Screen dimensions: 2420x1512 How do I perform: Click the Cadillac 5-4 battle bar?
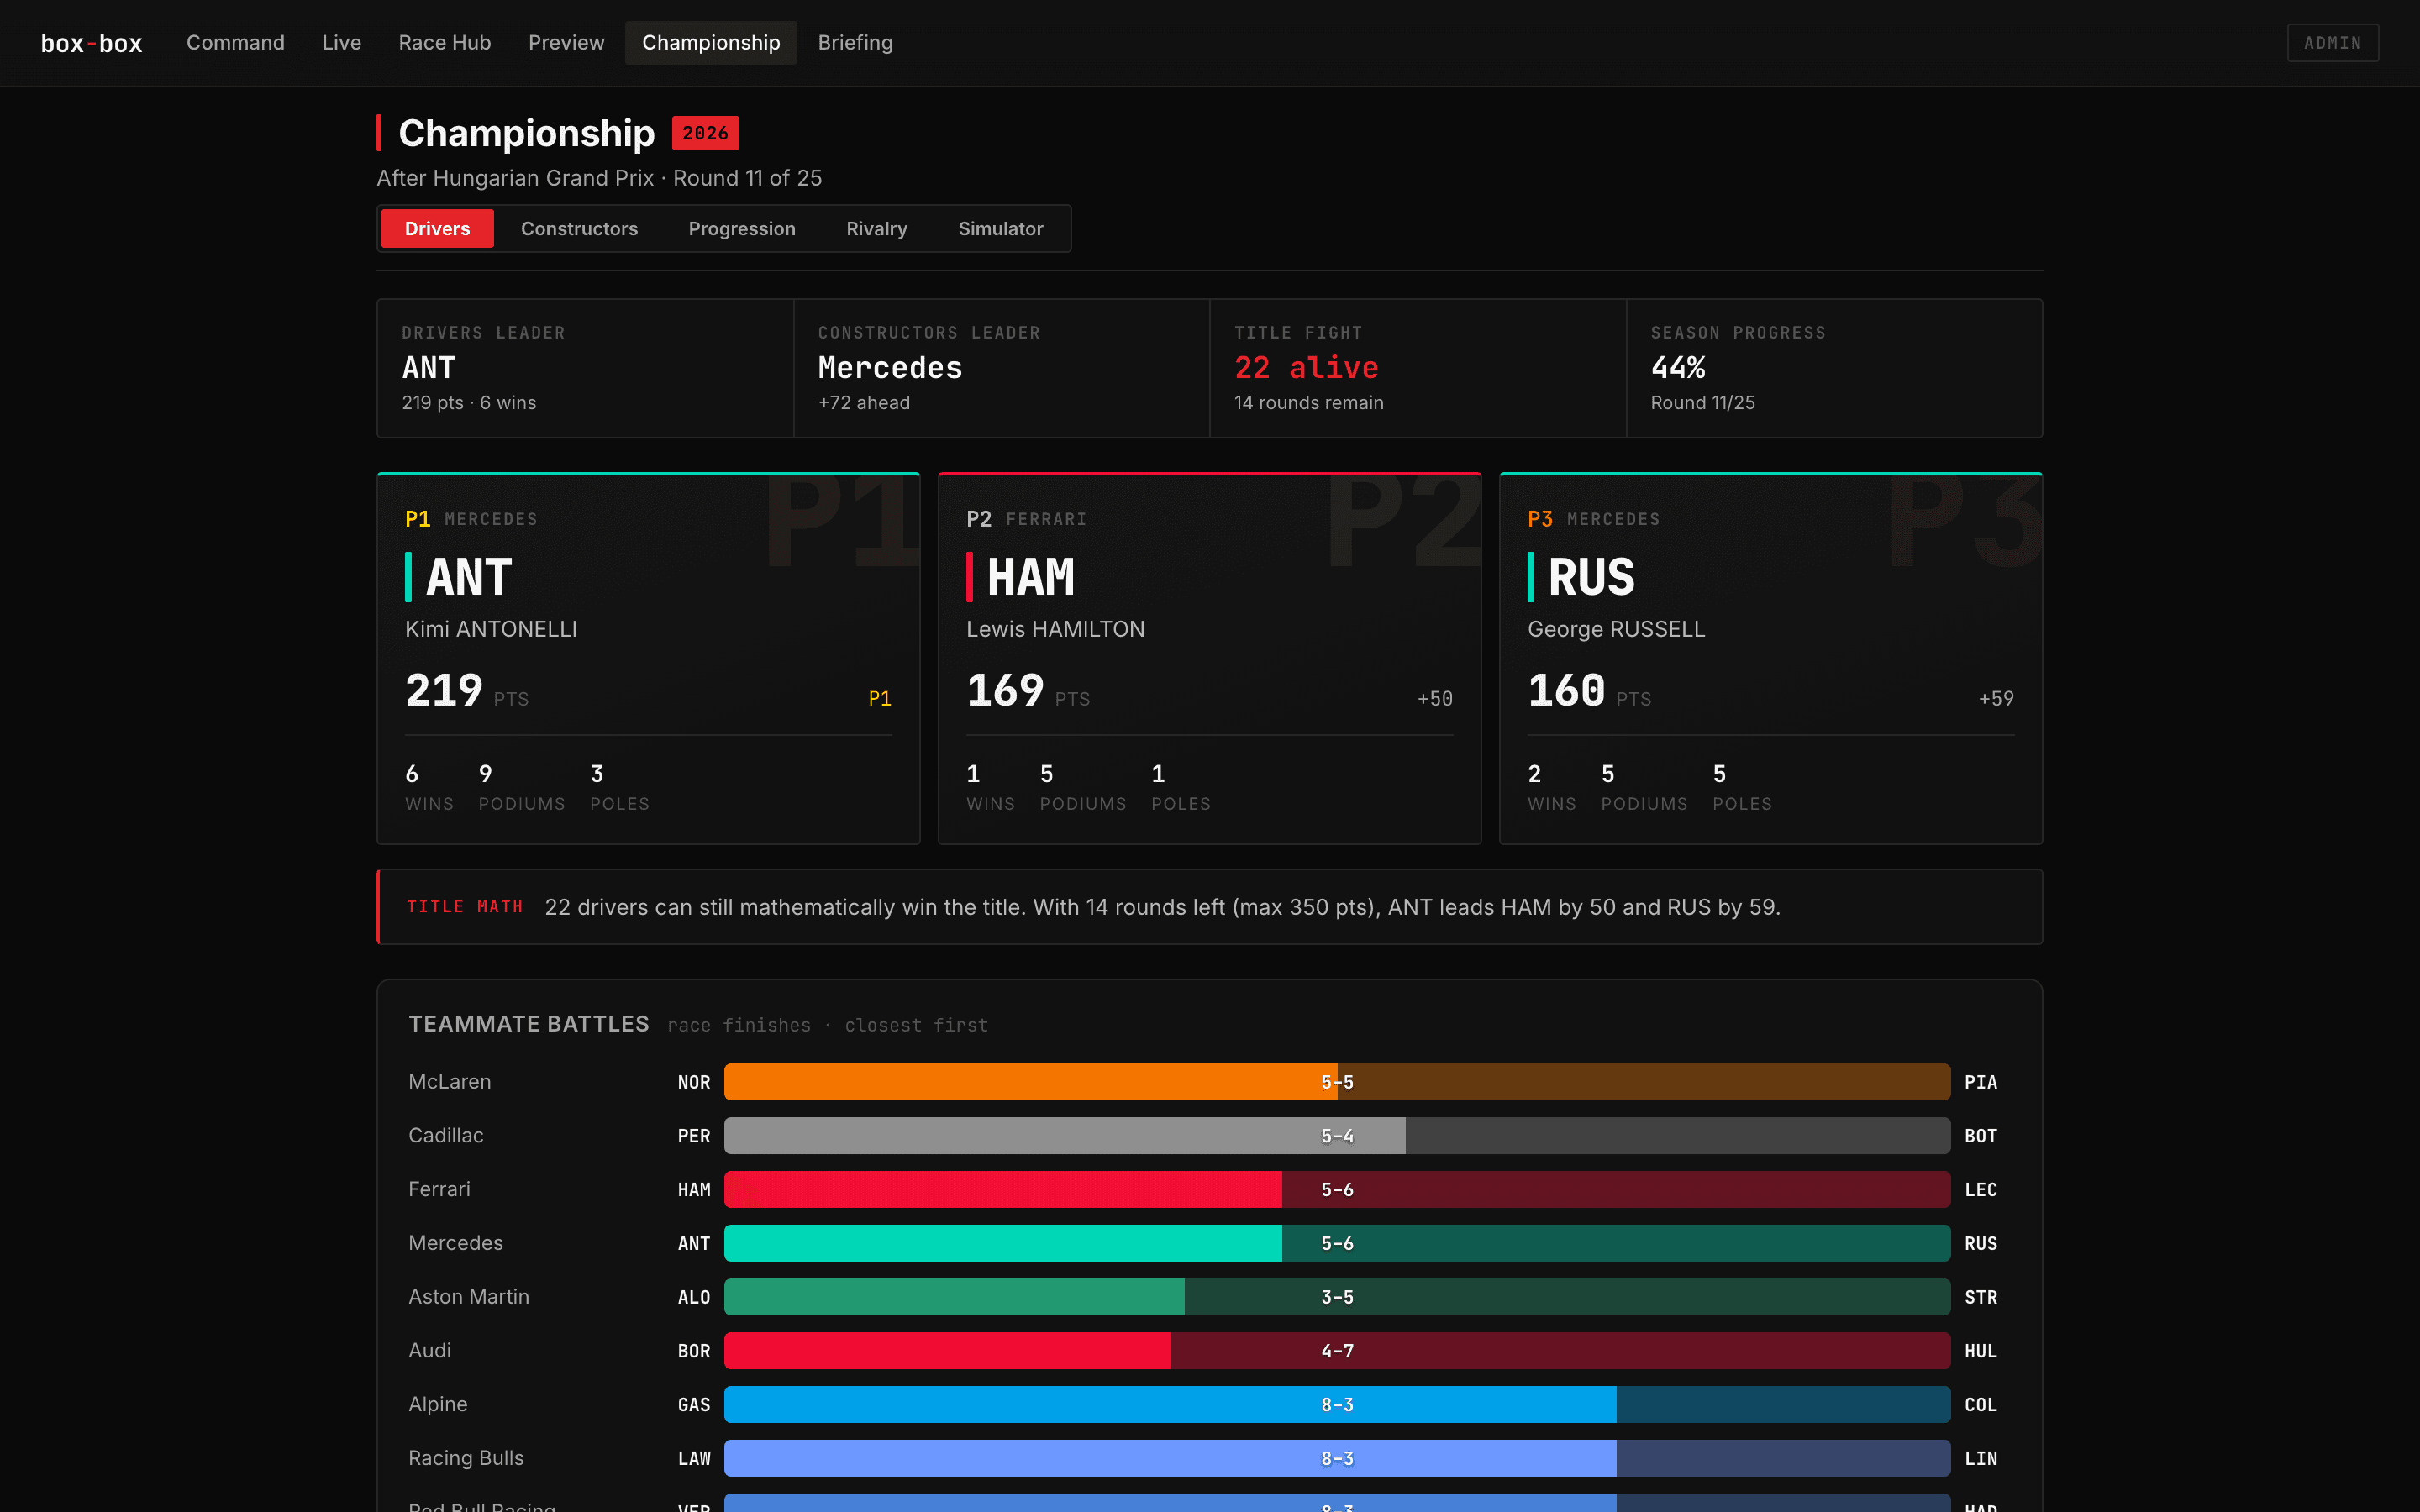tap(1337, 1136)
